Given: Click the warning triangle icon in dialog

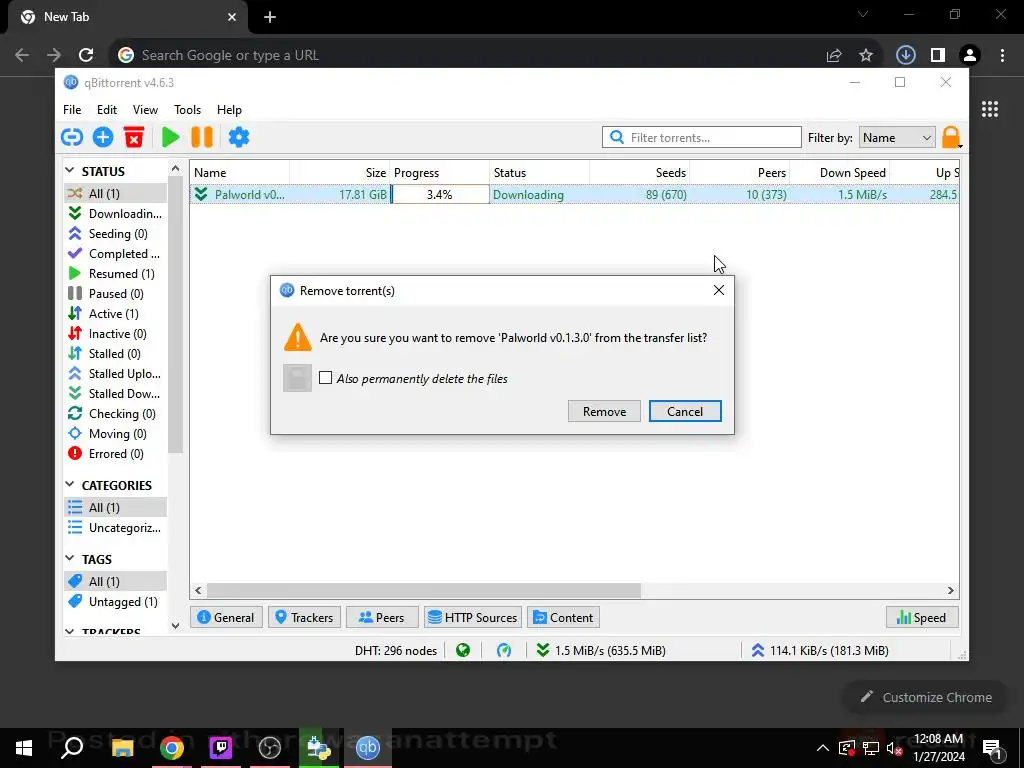Looking at the screenshot, I should [x=298, y=337].
